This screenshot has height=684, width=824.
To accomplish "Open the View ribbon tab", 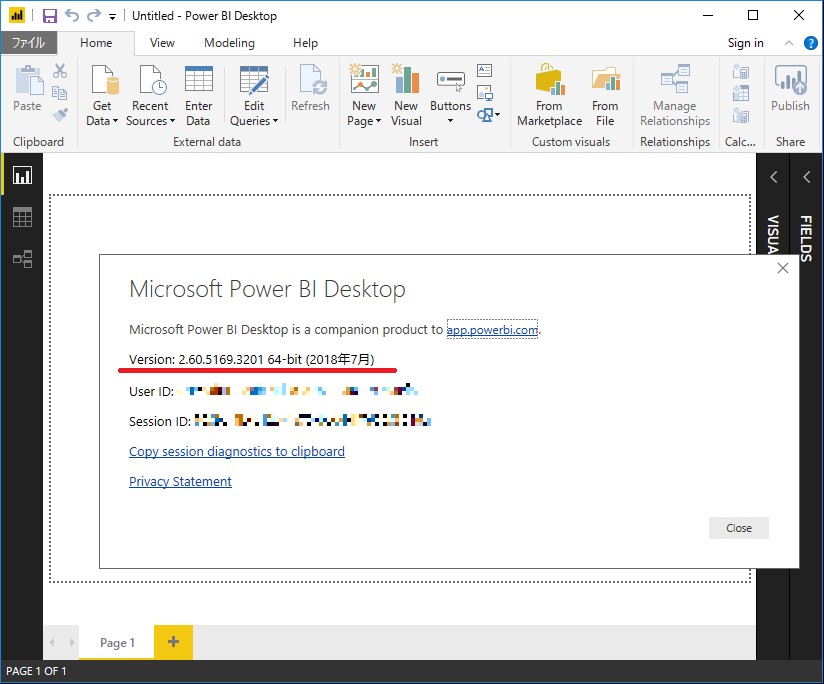I will tap(162, 43).
